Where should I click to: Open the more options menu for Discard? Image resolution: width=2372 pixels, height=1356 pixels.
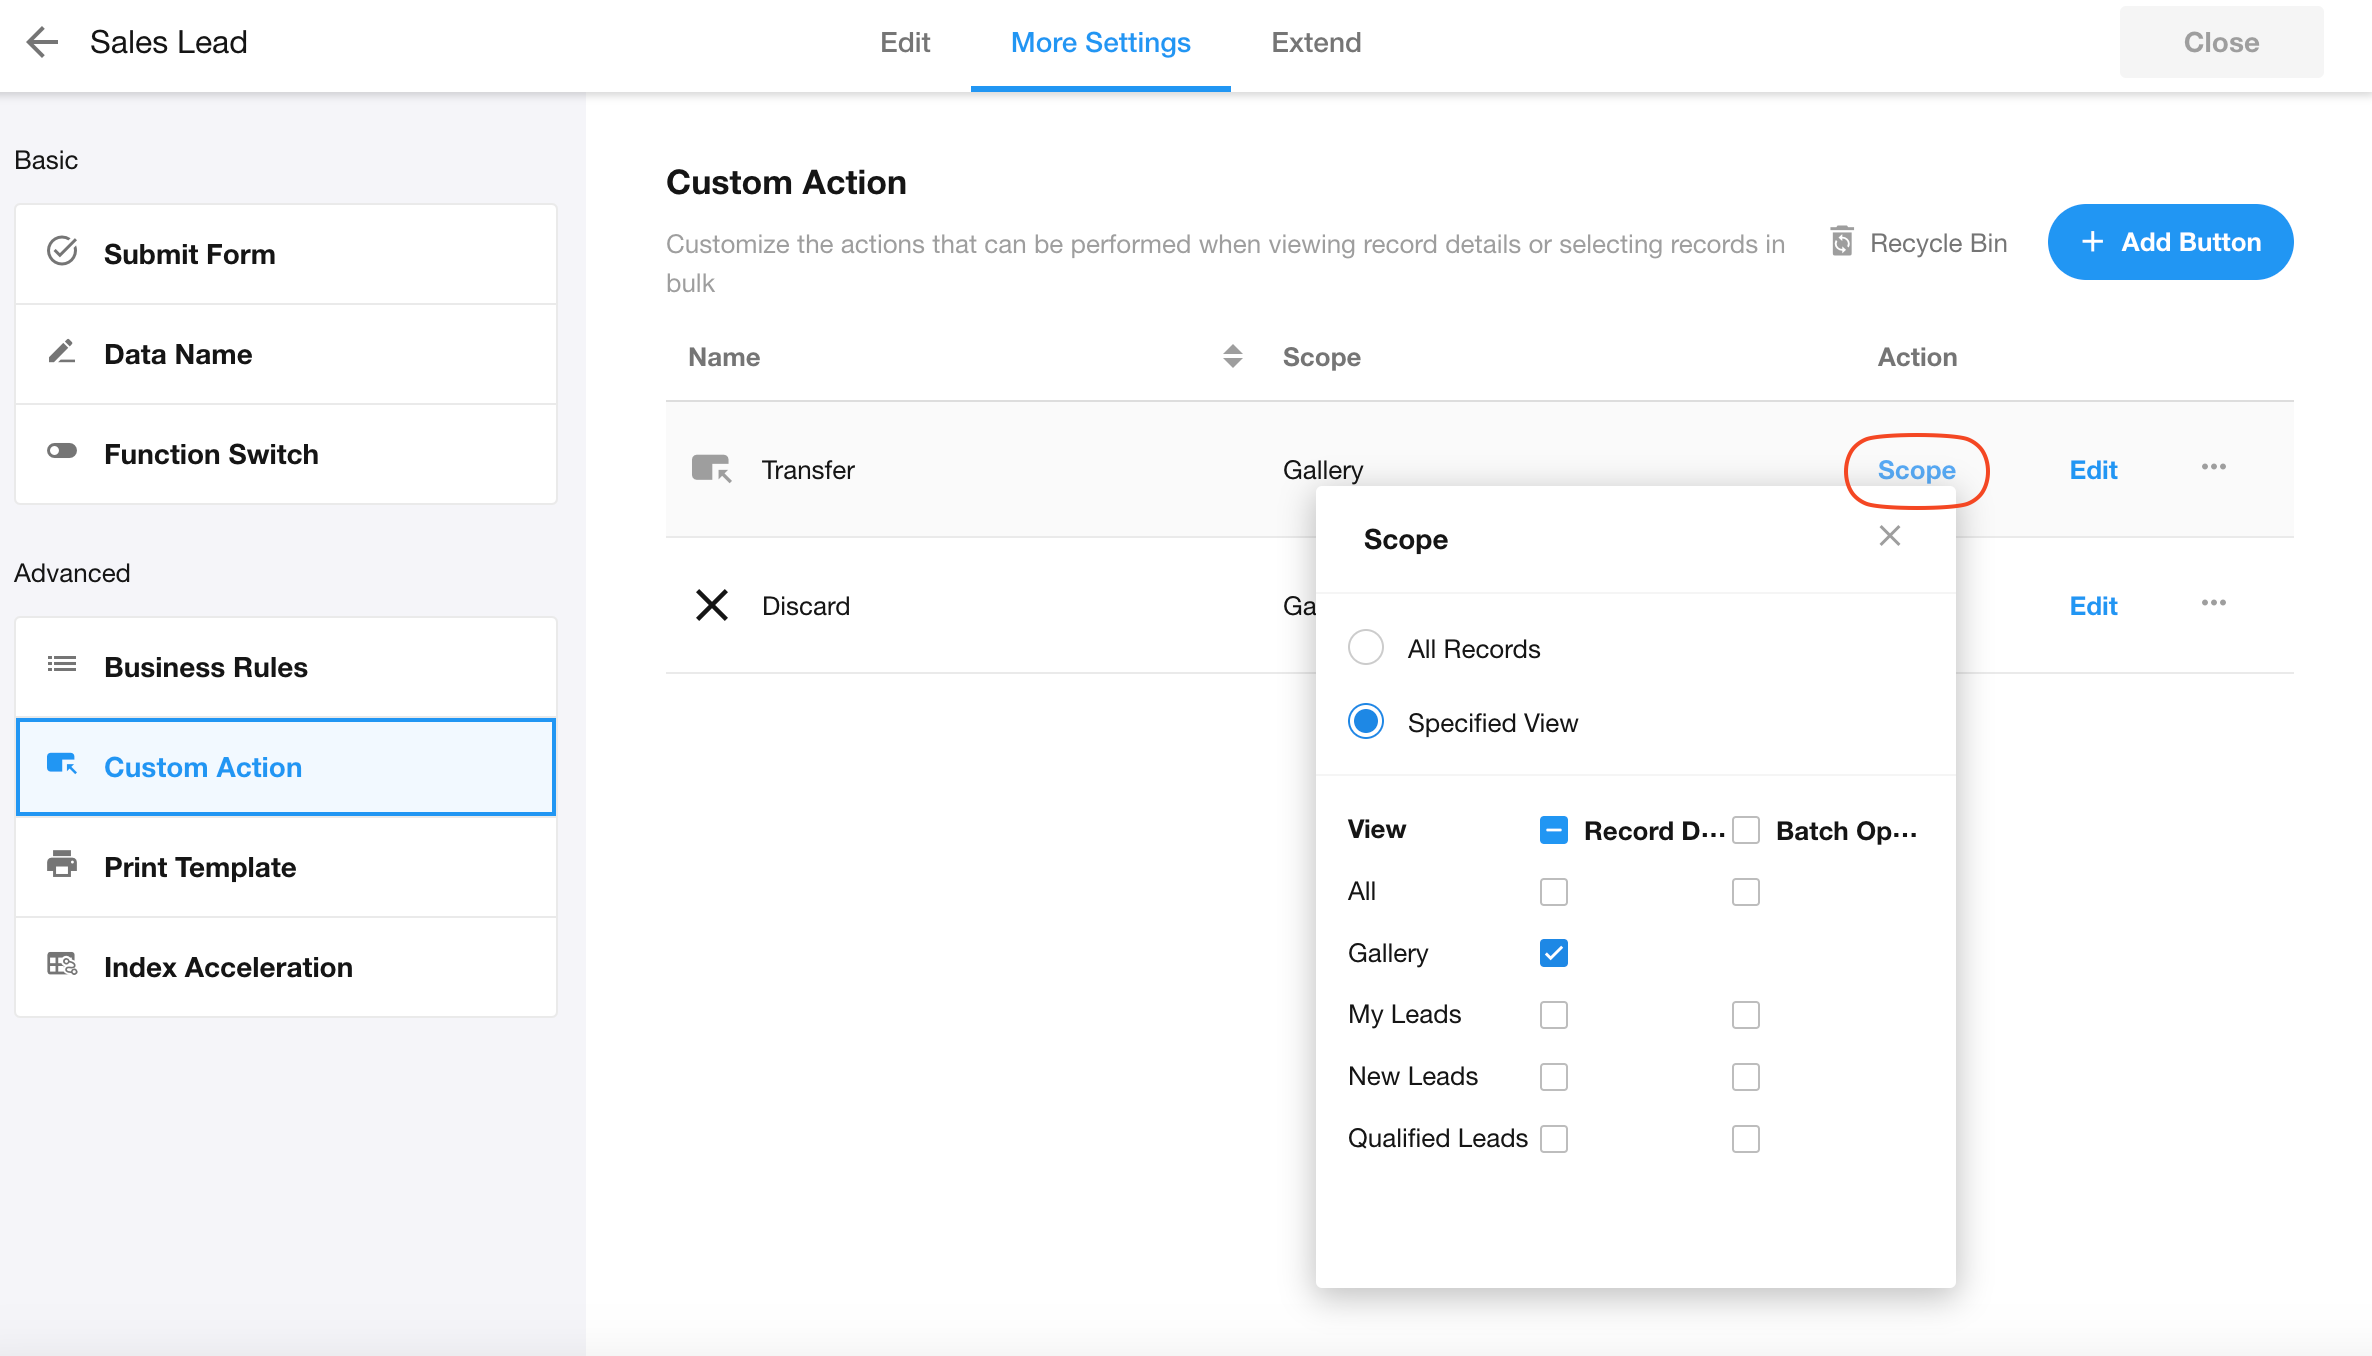tap(2213, 604)
